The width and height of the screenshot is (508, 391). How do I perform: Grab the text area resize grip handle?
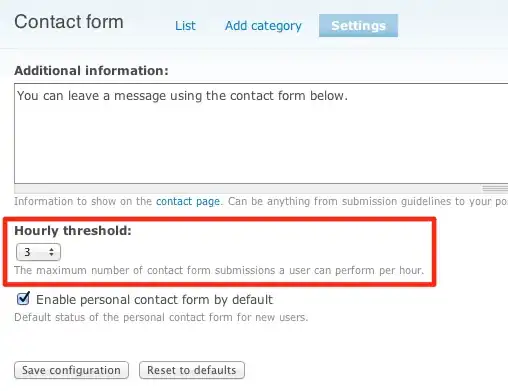coord(495,189)
